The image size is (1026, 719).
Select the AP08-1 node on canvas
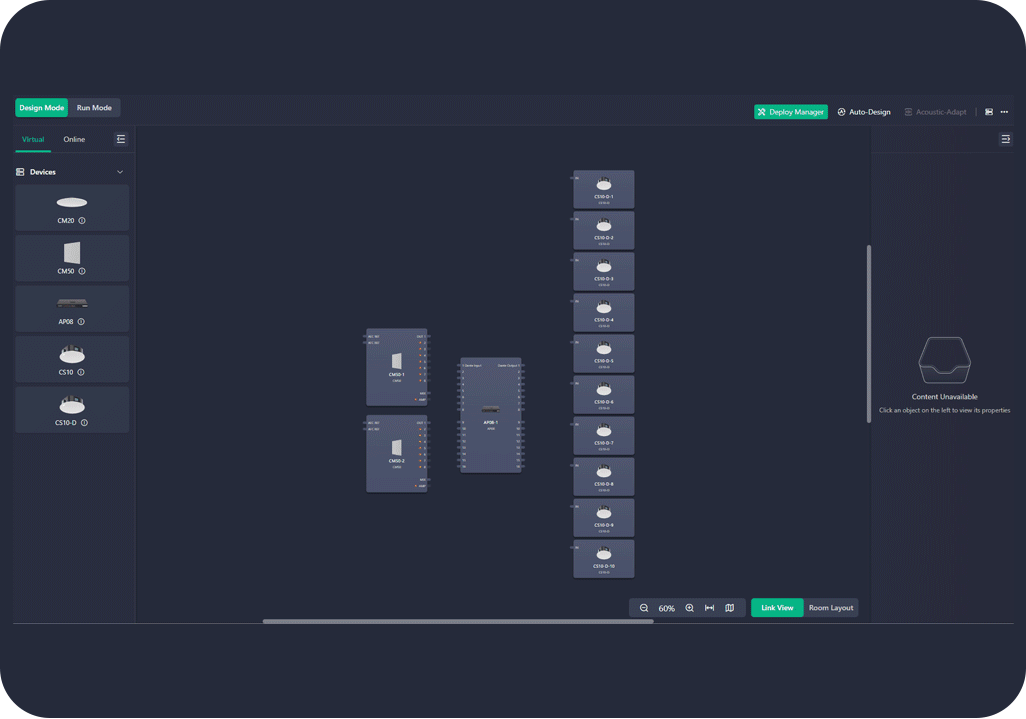[x=490, y=415]
